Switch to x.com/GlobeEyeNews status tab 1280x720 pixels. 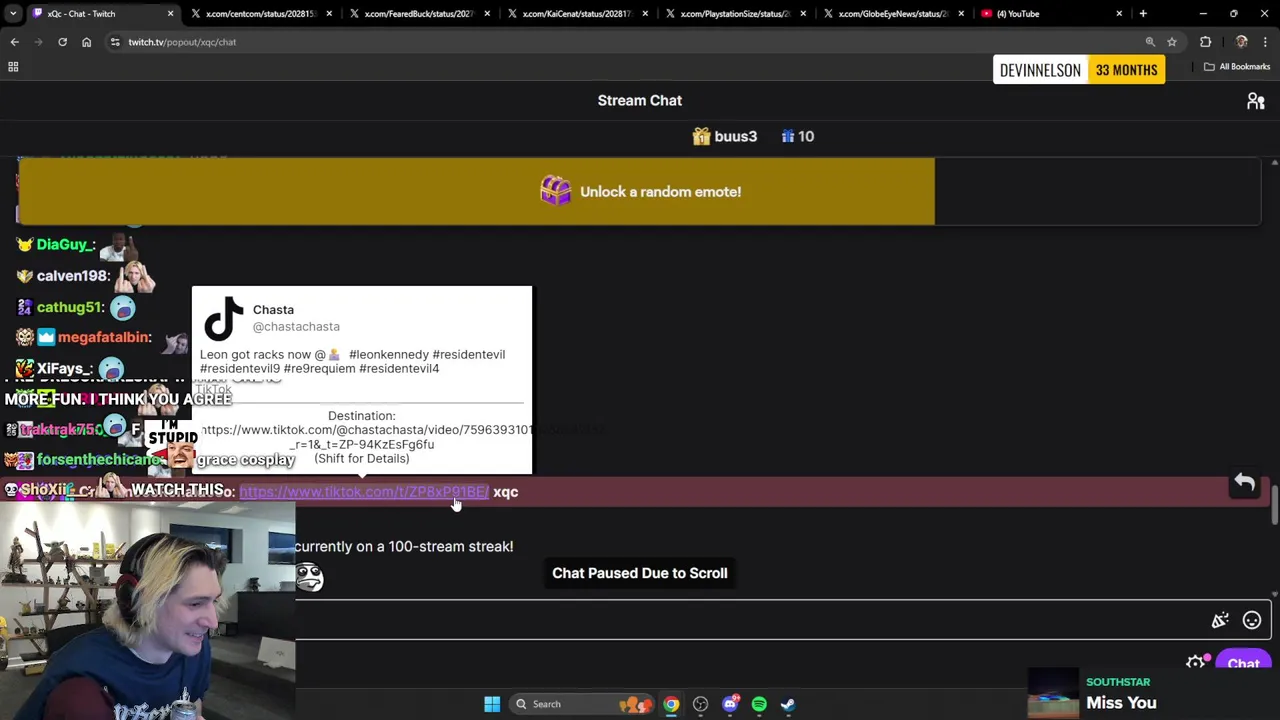894,14
